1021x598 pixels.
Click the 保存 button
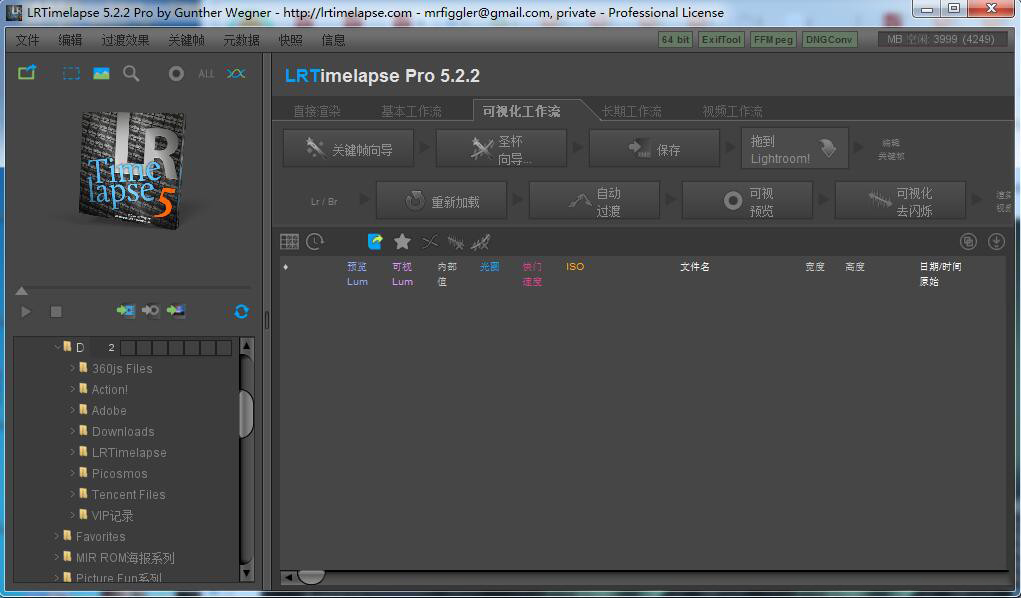click(x=654, y=149)
